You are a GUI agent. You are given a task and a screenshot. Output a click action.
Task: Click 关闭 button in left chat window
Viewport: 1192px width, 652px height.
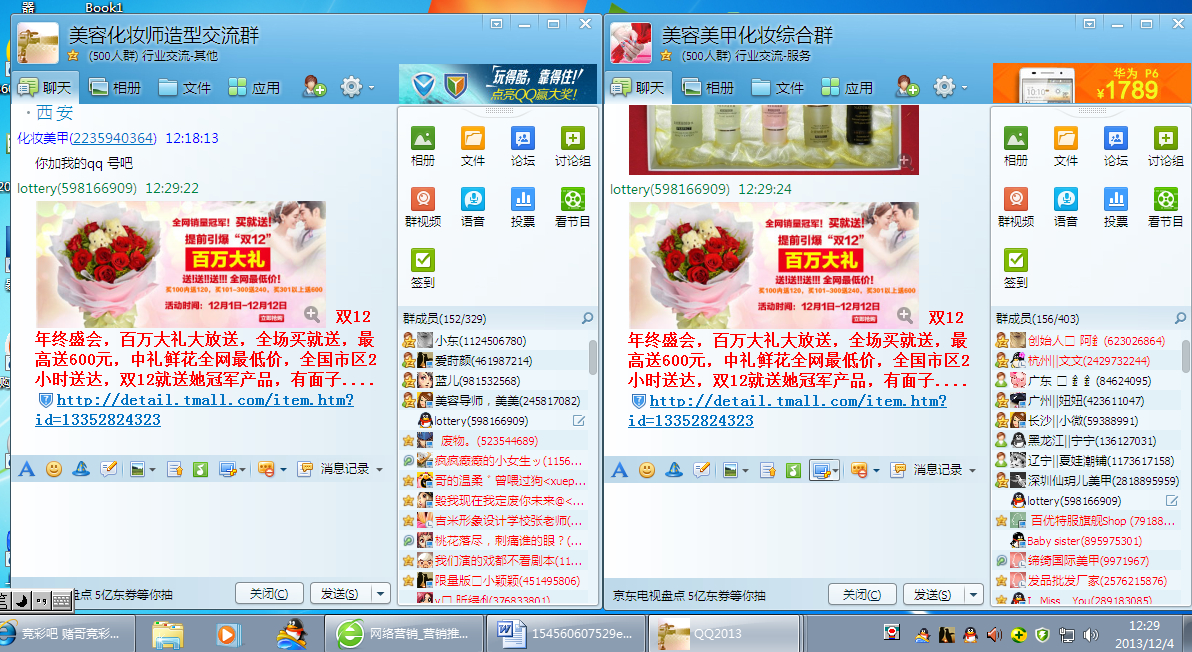(x=268, y=594)
